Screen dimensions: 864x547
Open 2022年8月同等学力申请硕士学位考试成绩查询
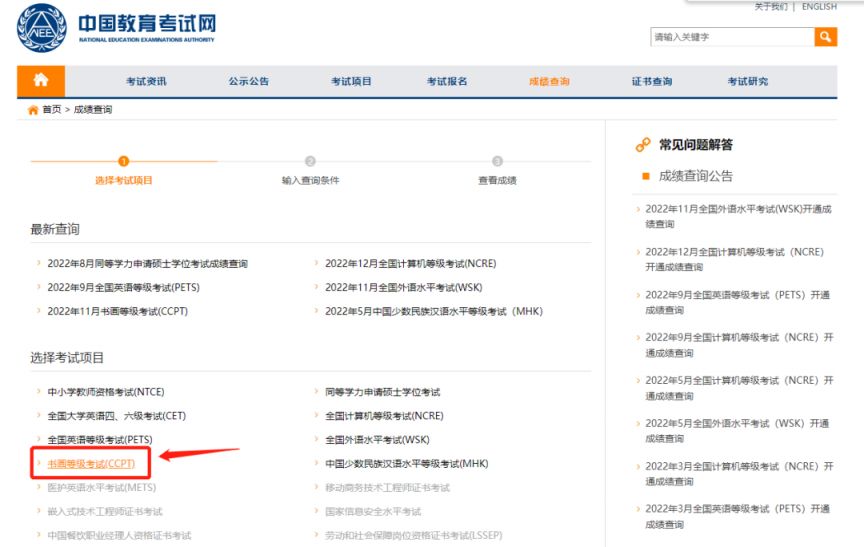tap(147, 264)
